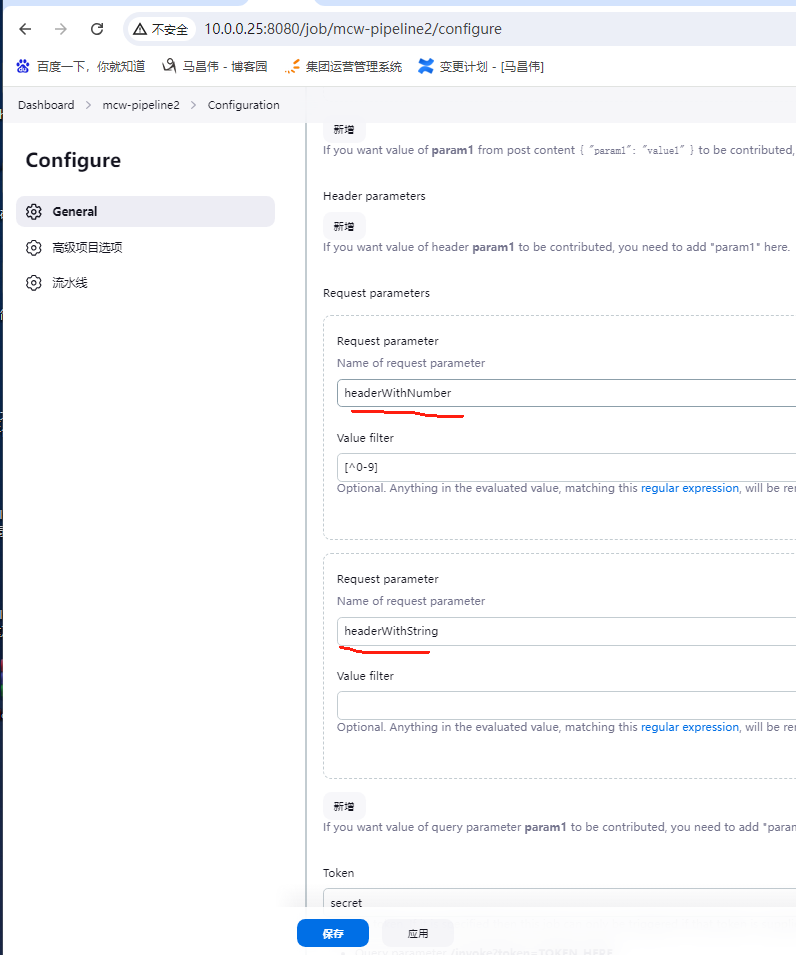Open the 马昌伟 - 博客园 bookmark

[214, 67]
